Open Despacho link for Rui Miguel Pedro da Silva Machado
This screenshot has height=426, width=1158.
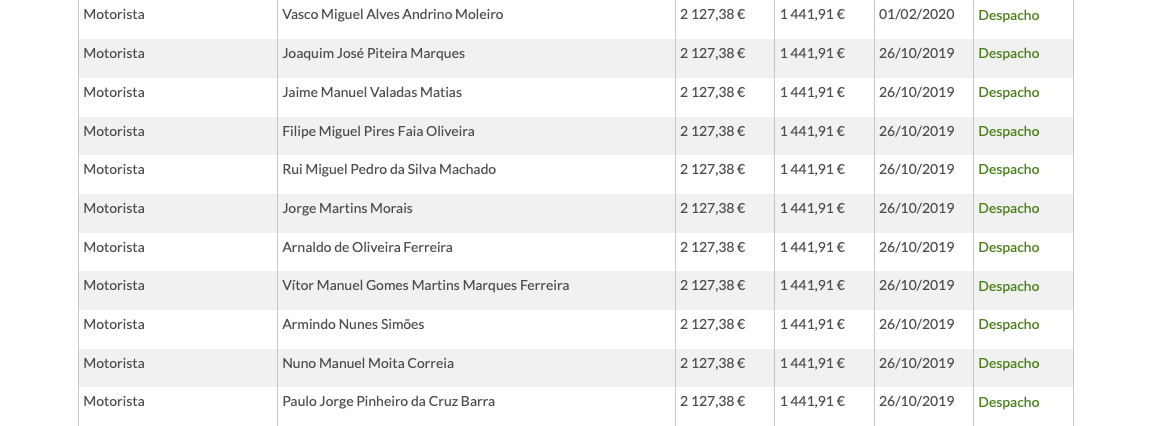click(1008, 170)
